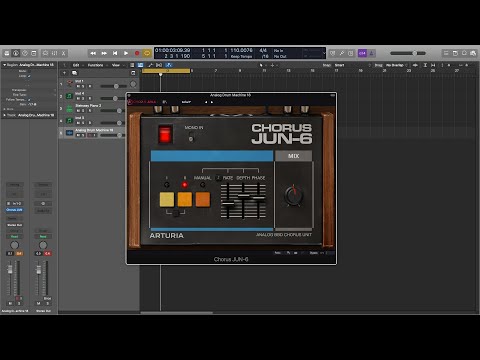Toggle the purple Count-in button
The image size is (480, 360).
pos(362,53)
